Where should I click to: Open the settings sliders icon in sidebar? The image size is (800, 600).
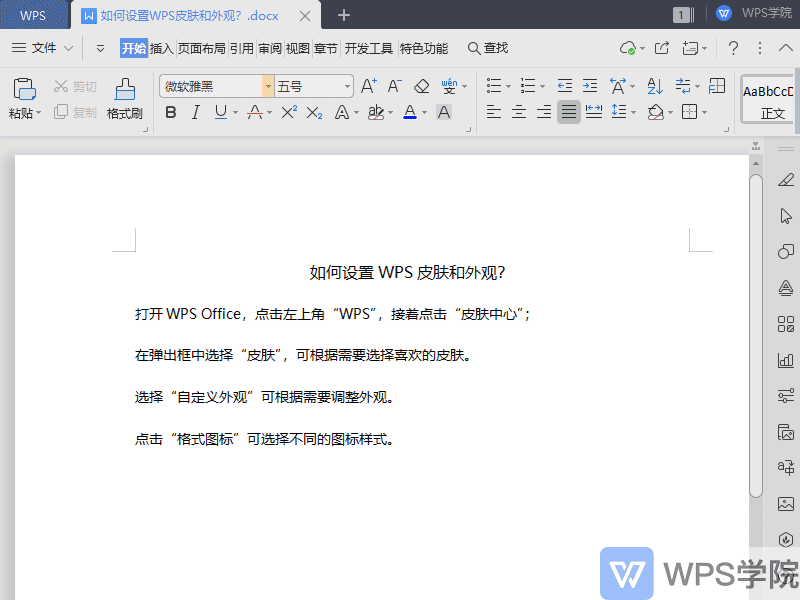pos(786,395)
